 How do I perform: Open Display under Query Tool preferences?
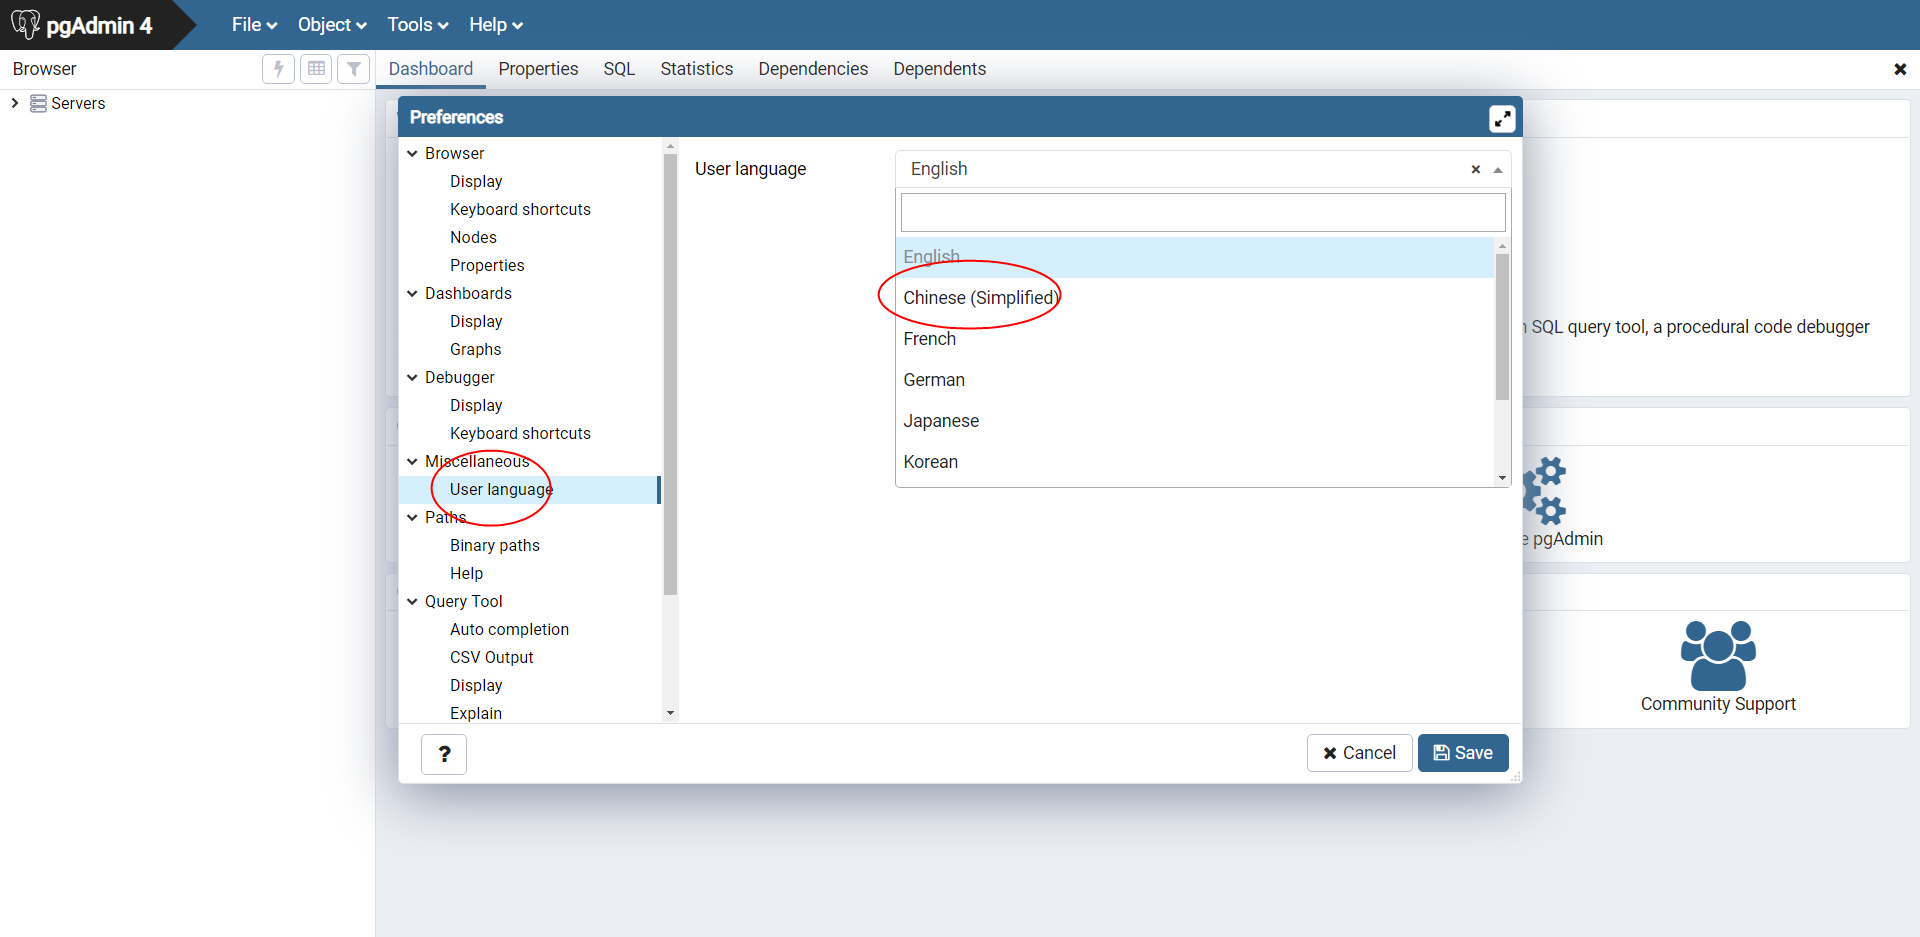[476, 685]
